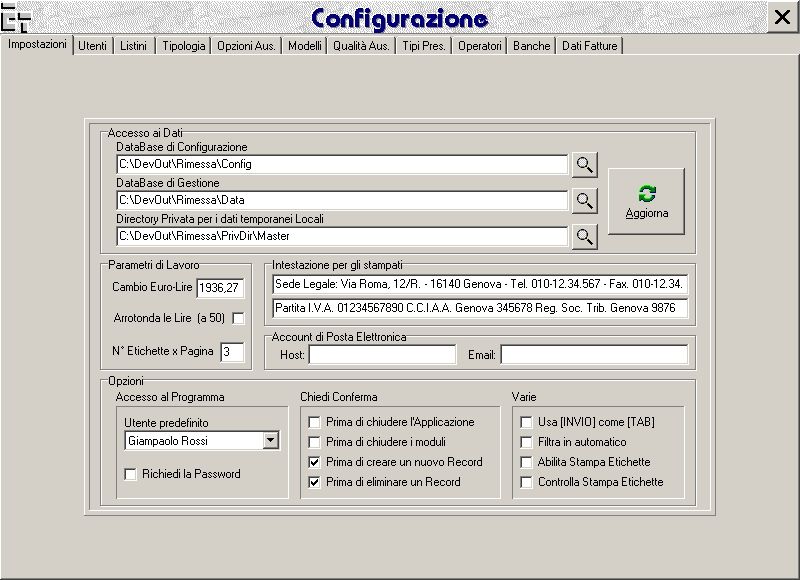Enable Arrotonda le Lire checkbox
The image size is (800, 580).
coord(238,318)
